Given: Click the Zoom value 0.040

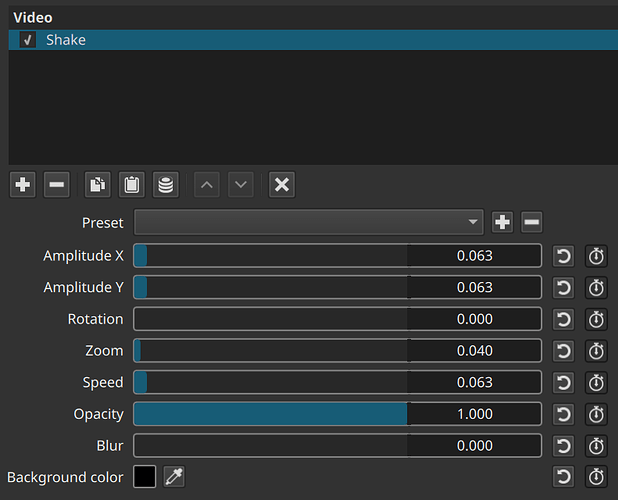Looking at the screenshot, I should 475,351.
